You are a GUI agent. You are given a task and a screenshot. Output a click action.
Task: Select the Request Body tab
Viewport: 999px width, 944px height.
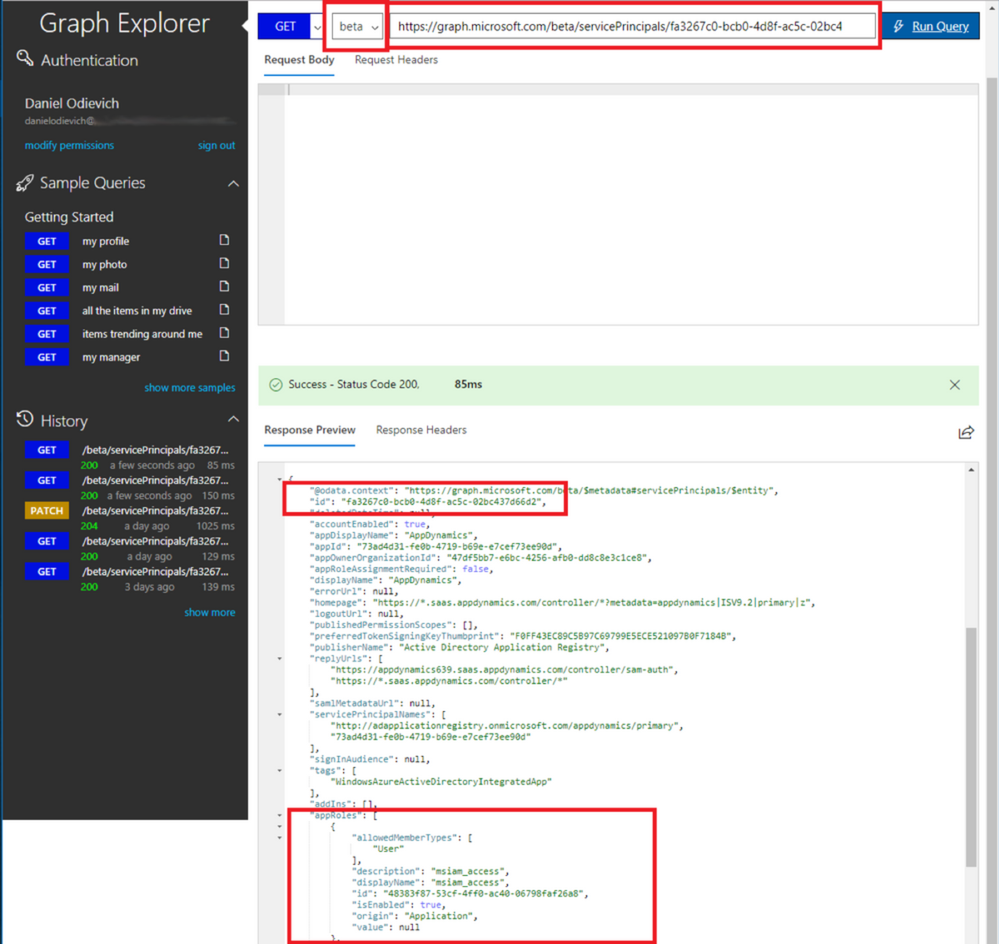click(x=299, y=60)
